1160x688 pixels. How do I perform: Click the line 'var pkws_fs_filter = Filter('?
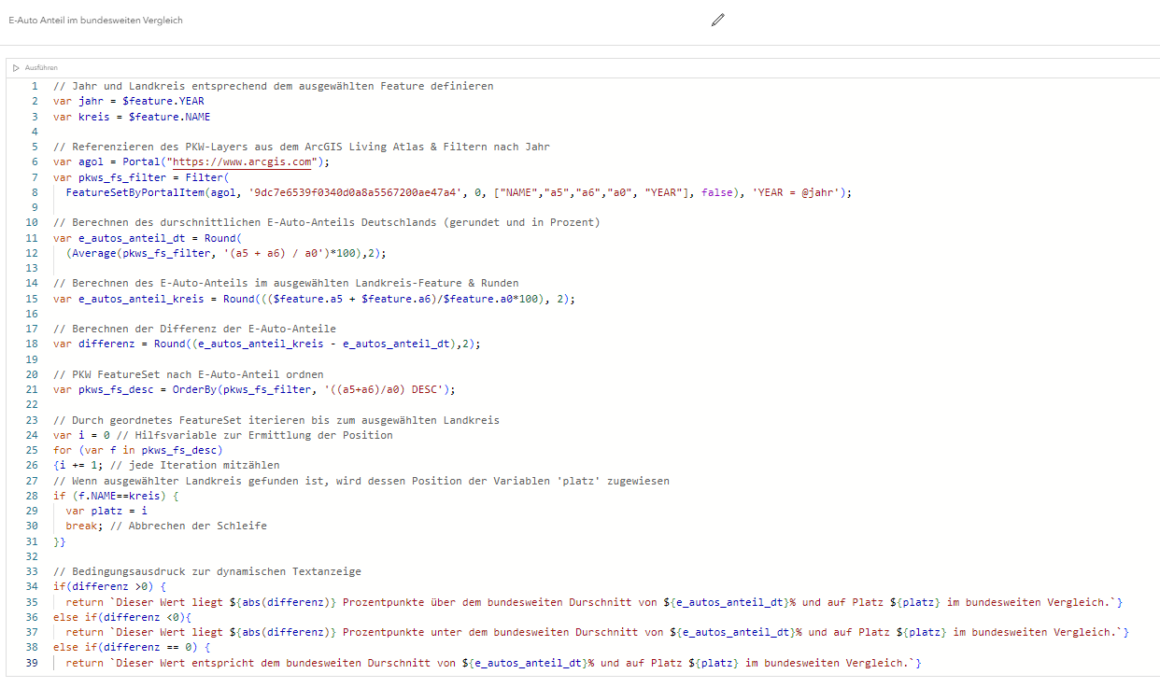pos(141,178)
